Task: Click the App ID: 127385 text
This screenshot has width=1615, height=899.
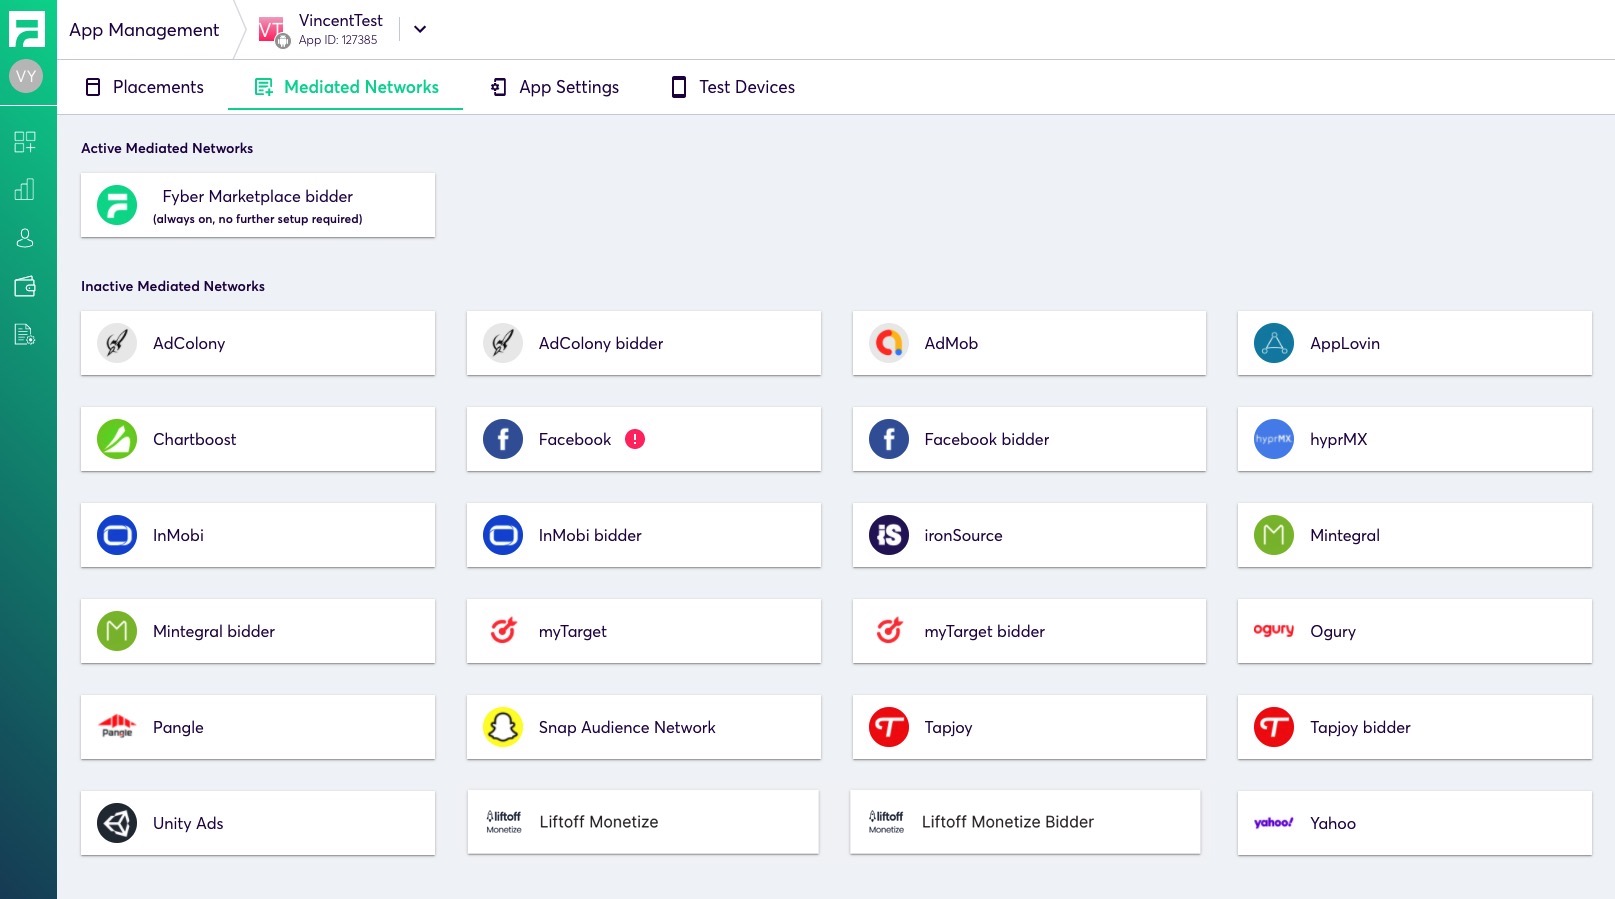Action: coord(338,40)
